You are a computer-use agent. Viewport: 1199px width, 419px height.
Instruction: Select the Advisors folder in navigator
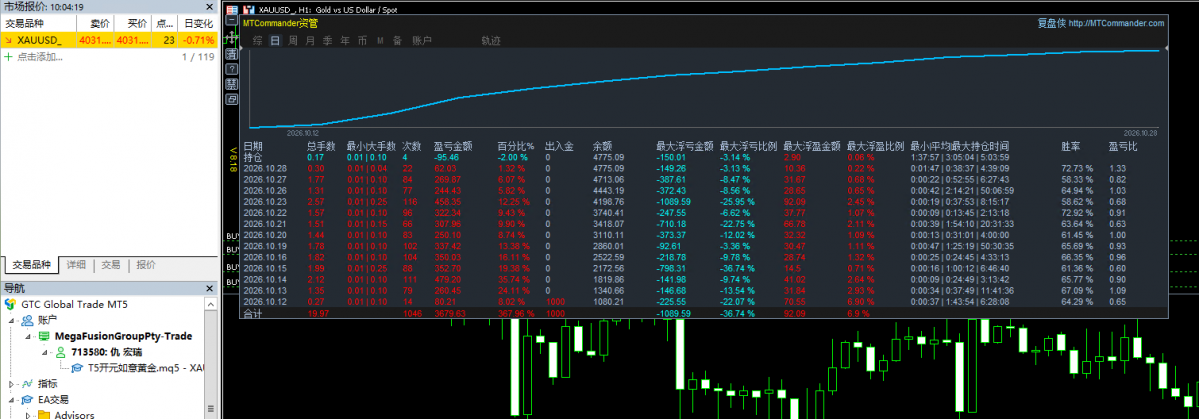pos(73,415)
